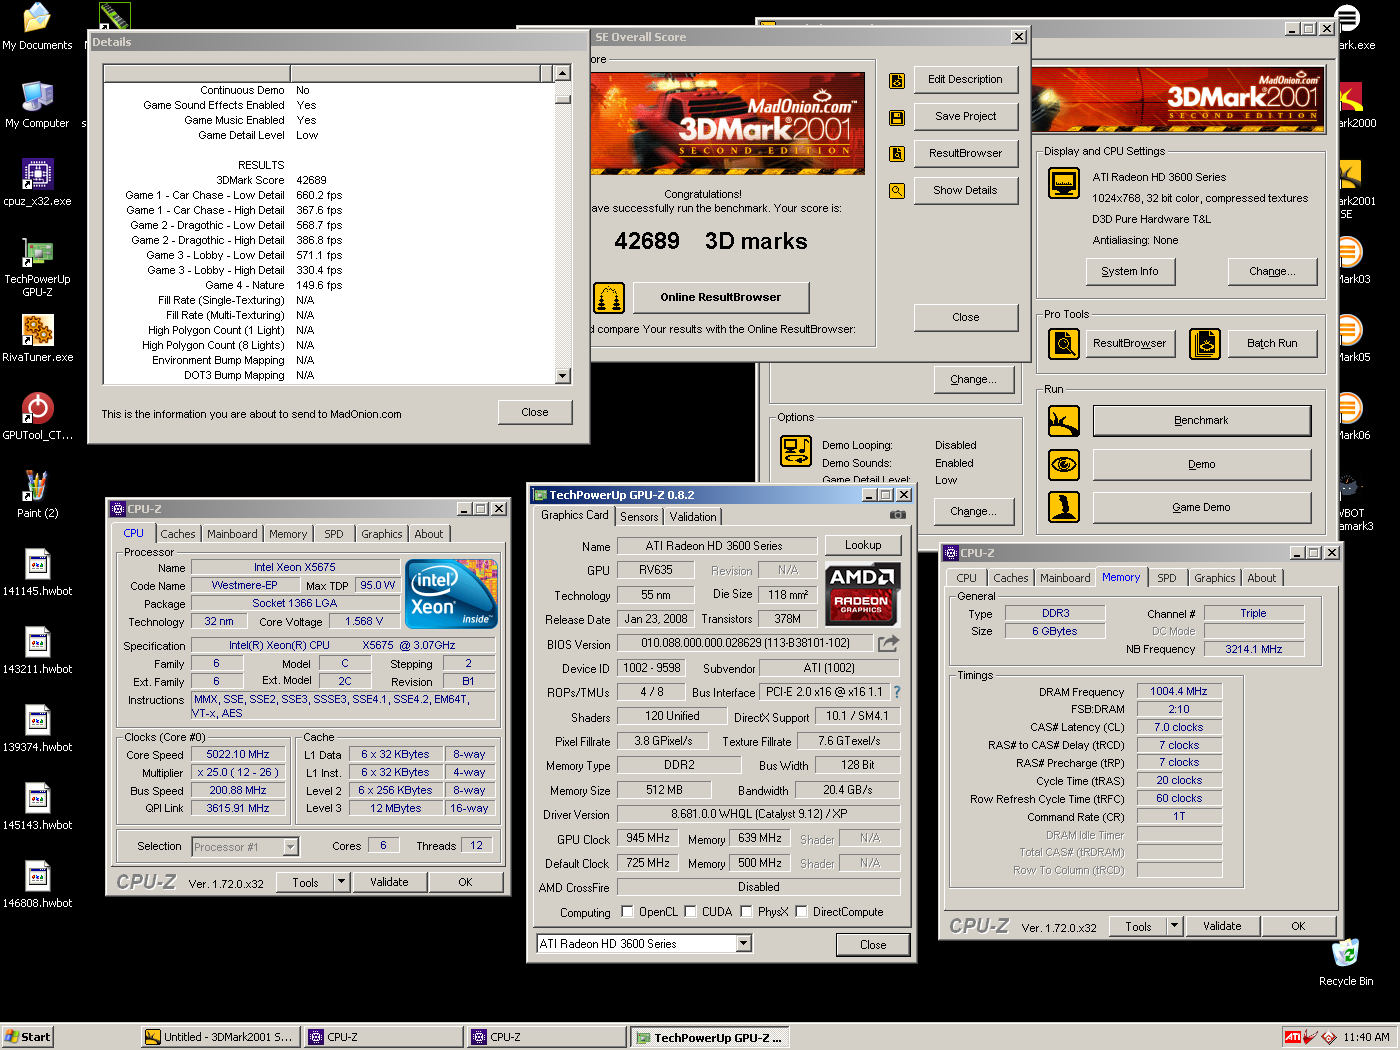The height and width of the screenshot is (1050, 1400).
Task: Enable CUDA checkbox in GPU-Z
Action: (690, 912)
